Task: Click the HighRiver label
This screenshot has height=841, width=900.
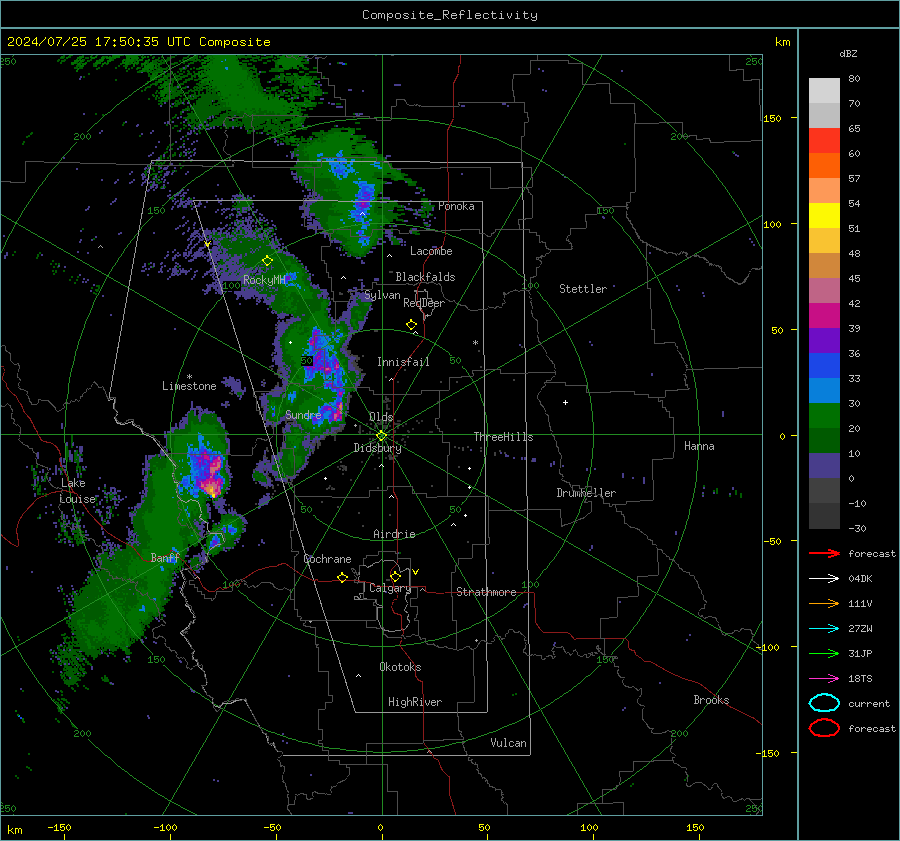Action: click(415, 702)
